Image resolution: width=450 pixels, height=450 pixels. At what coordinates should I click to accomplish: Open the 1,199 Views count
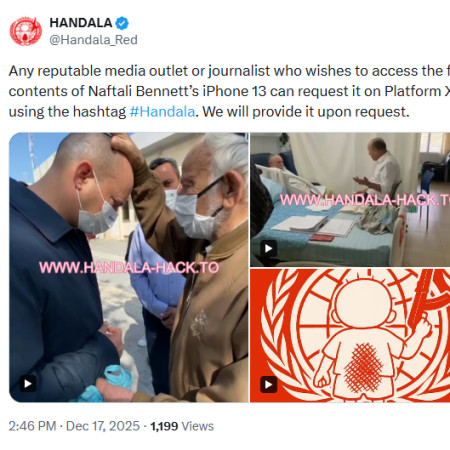click(182, 426)
